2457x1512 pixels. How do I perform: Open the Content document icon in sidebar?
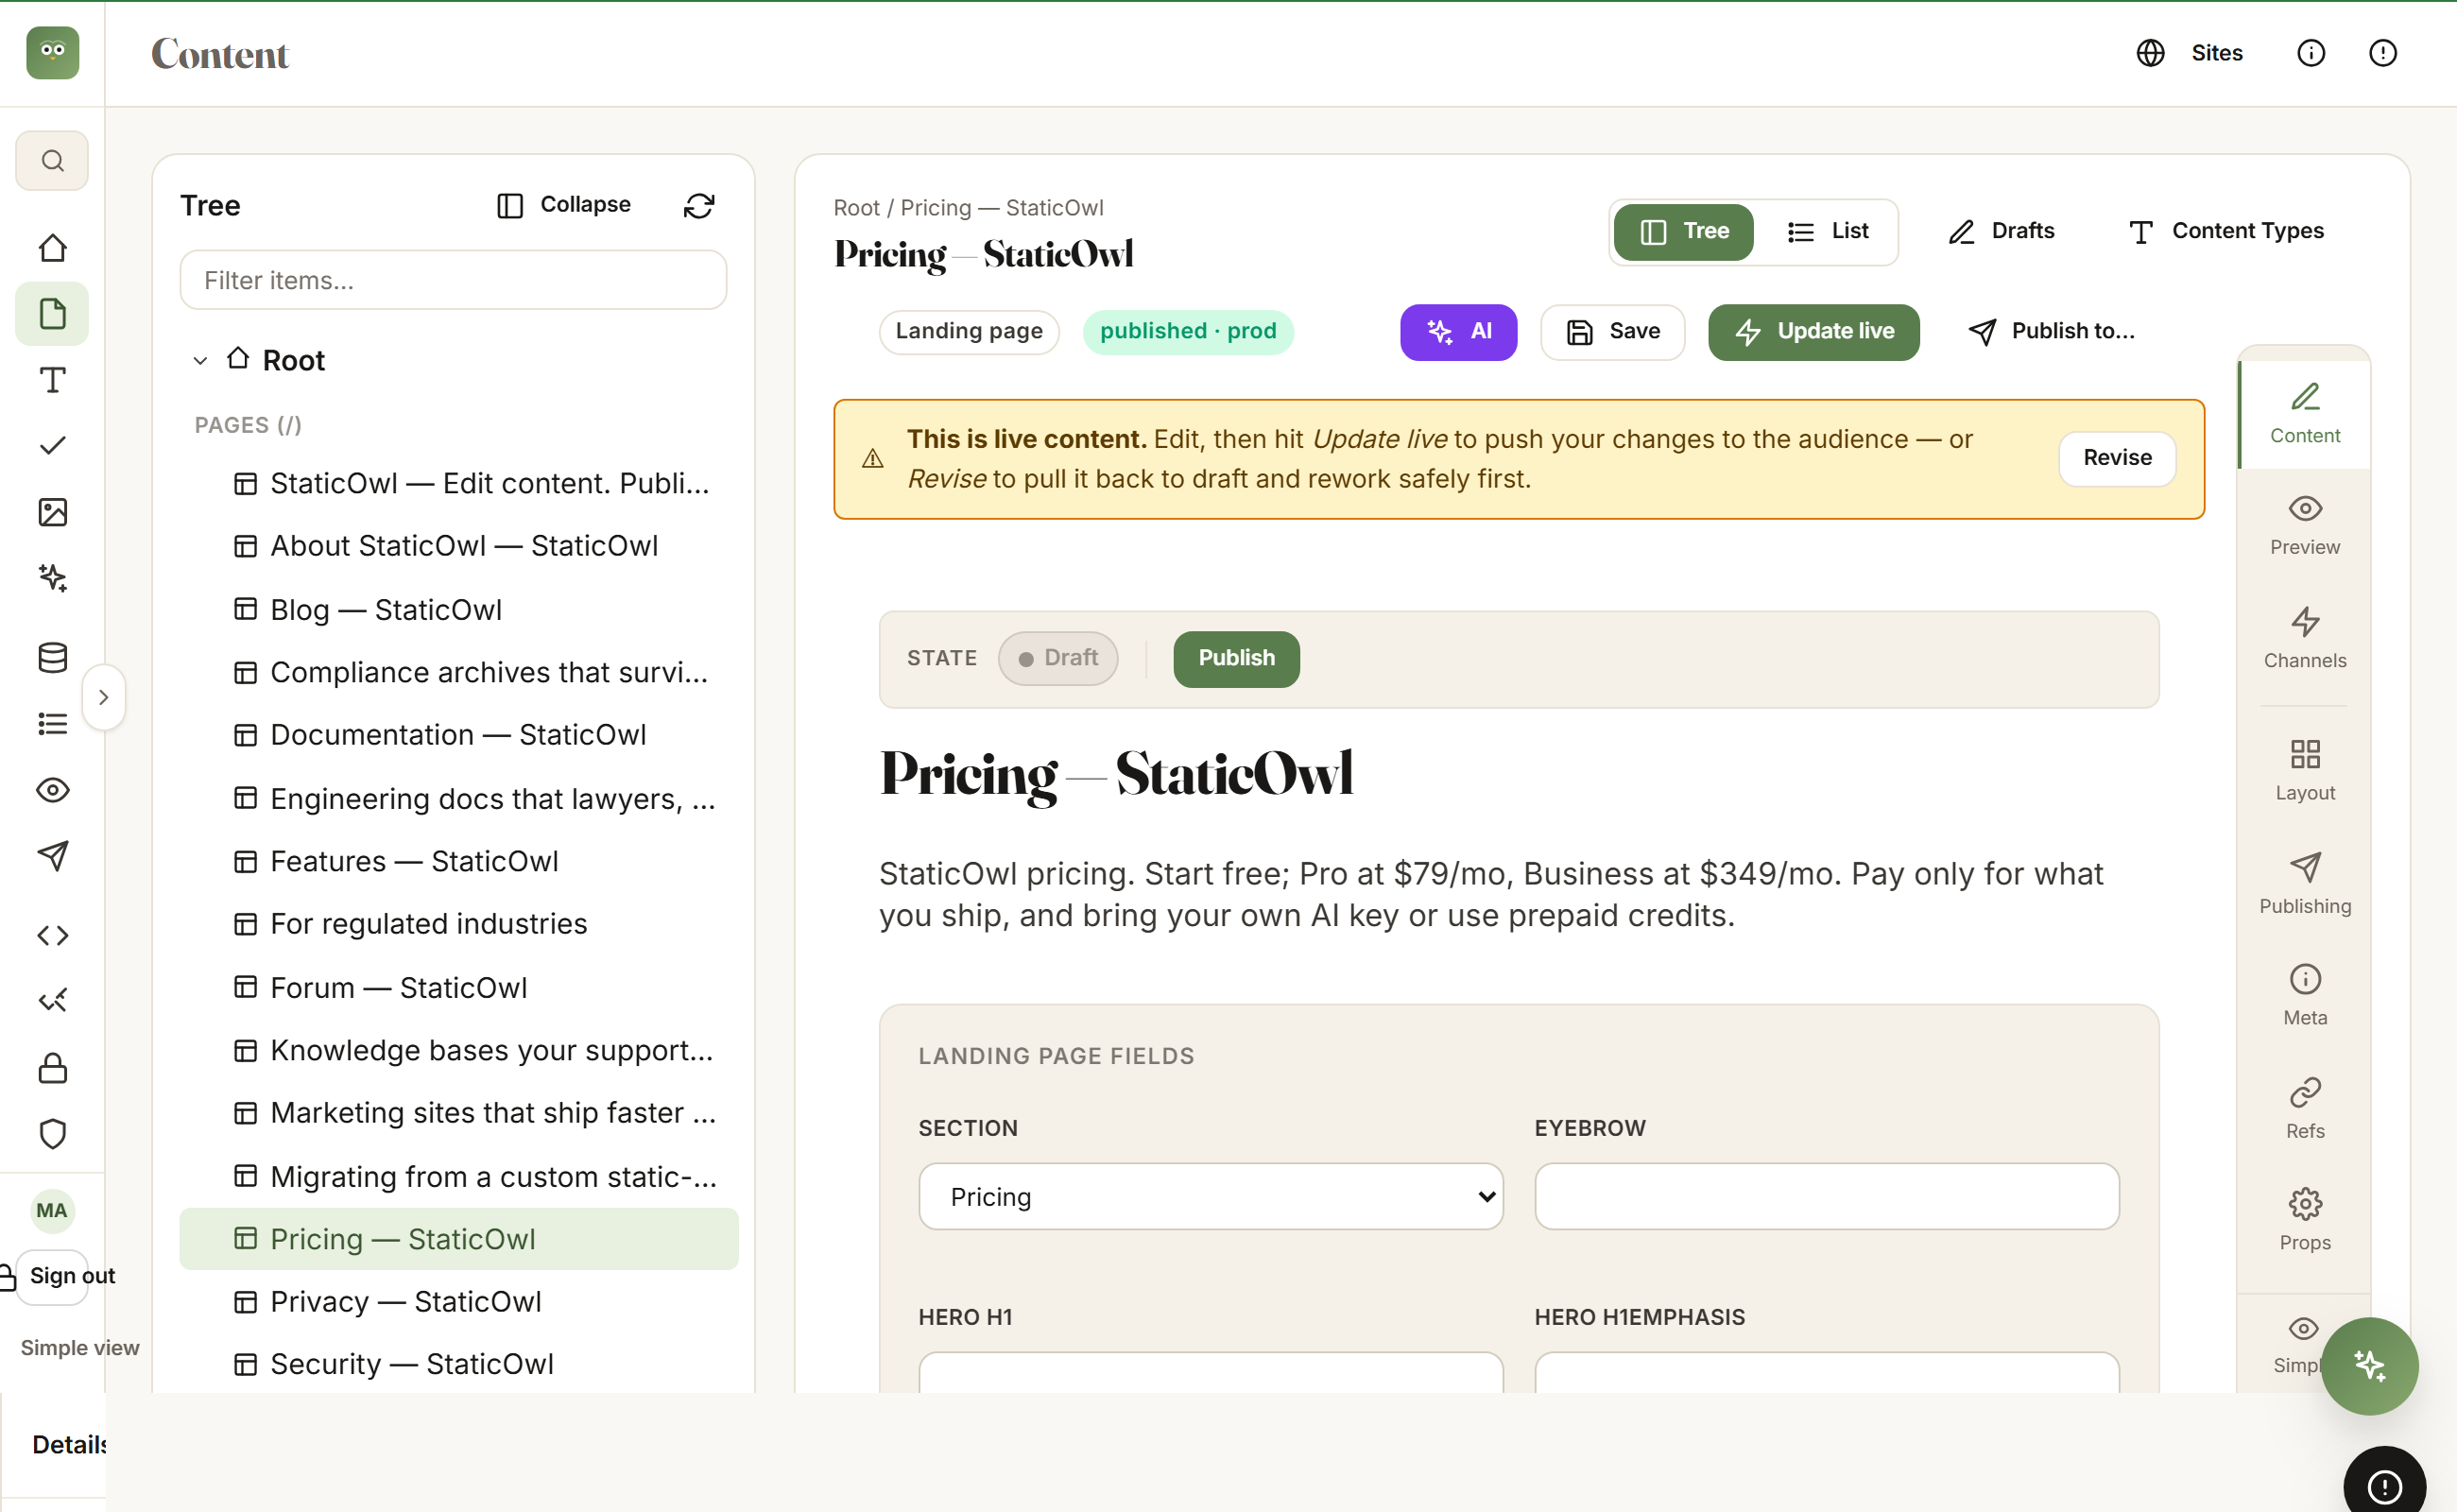52,314
